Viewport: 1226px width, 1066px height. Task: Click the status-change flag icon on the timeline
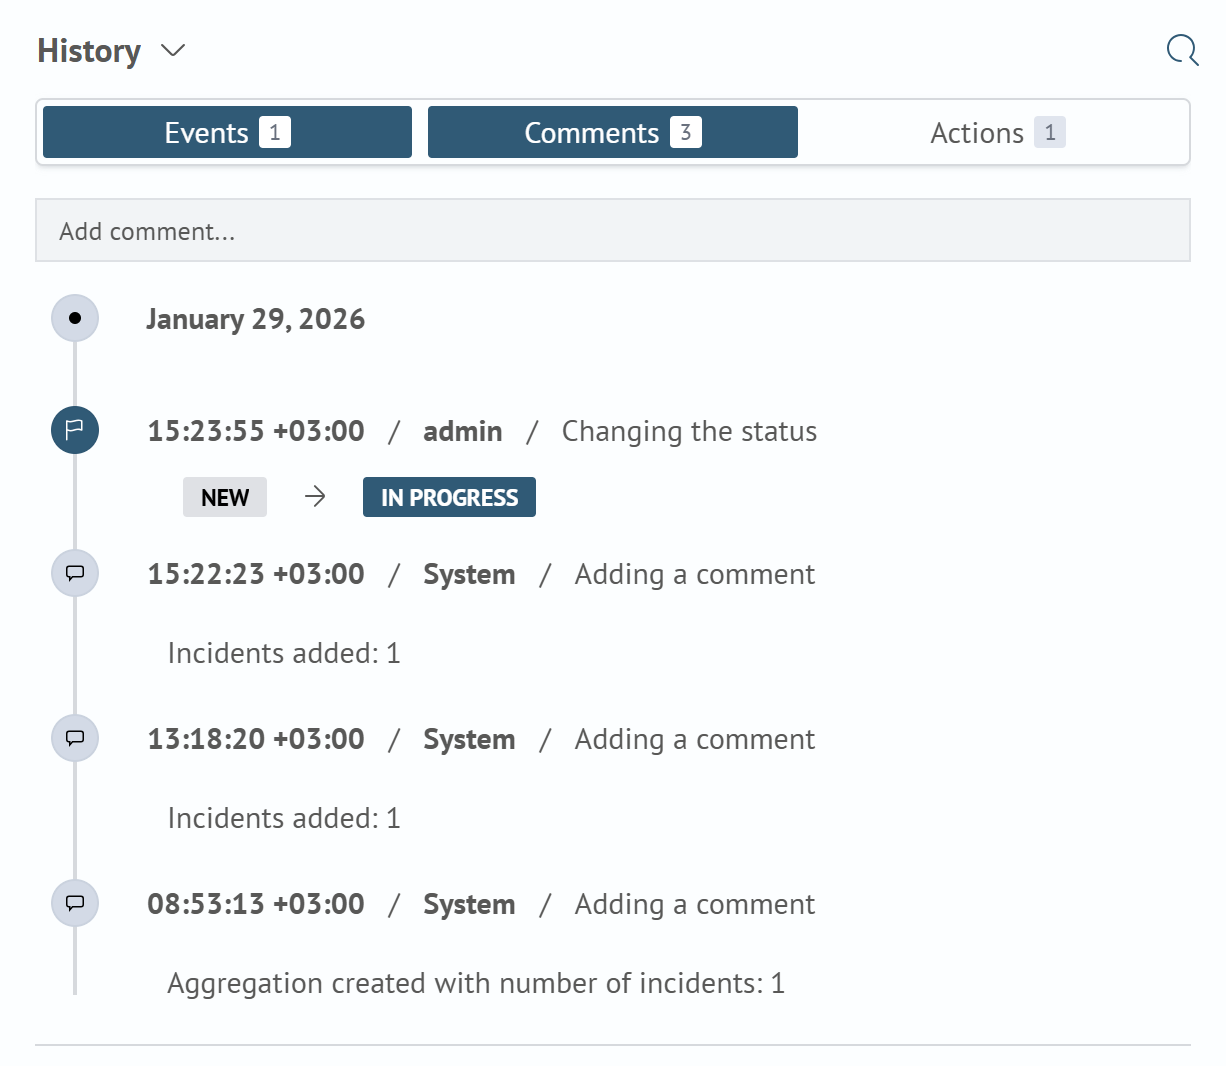[75, 430]
